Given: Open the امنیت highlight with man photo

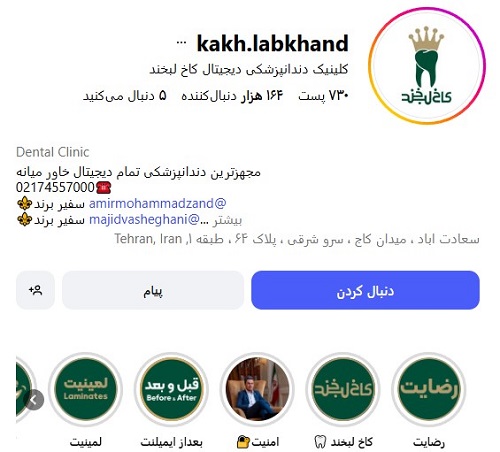Looking at the screenshot, I should 257,389.
